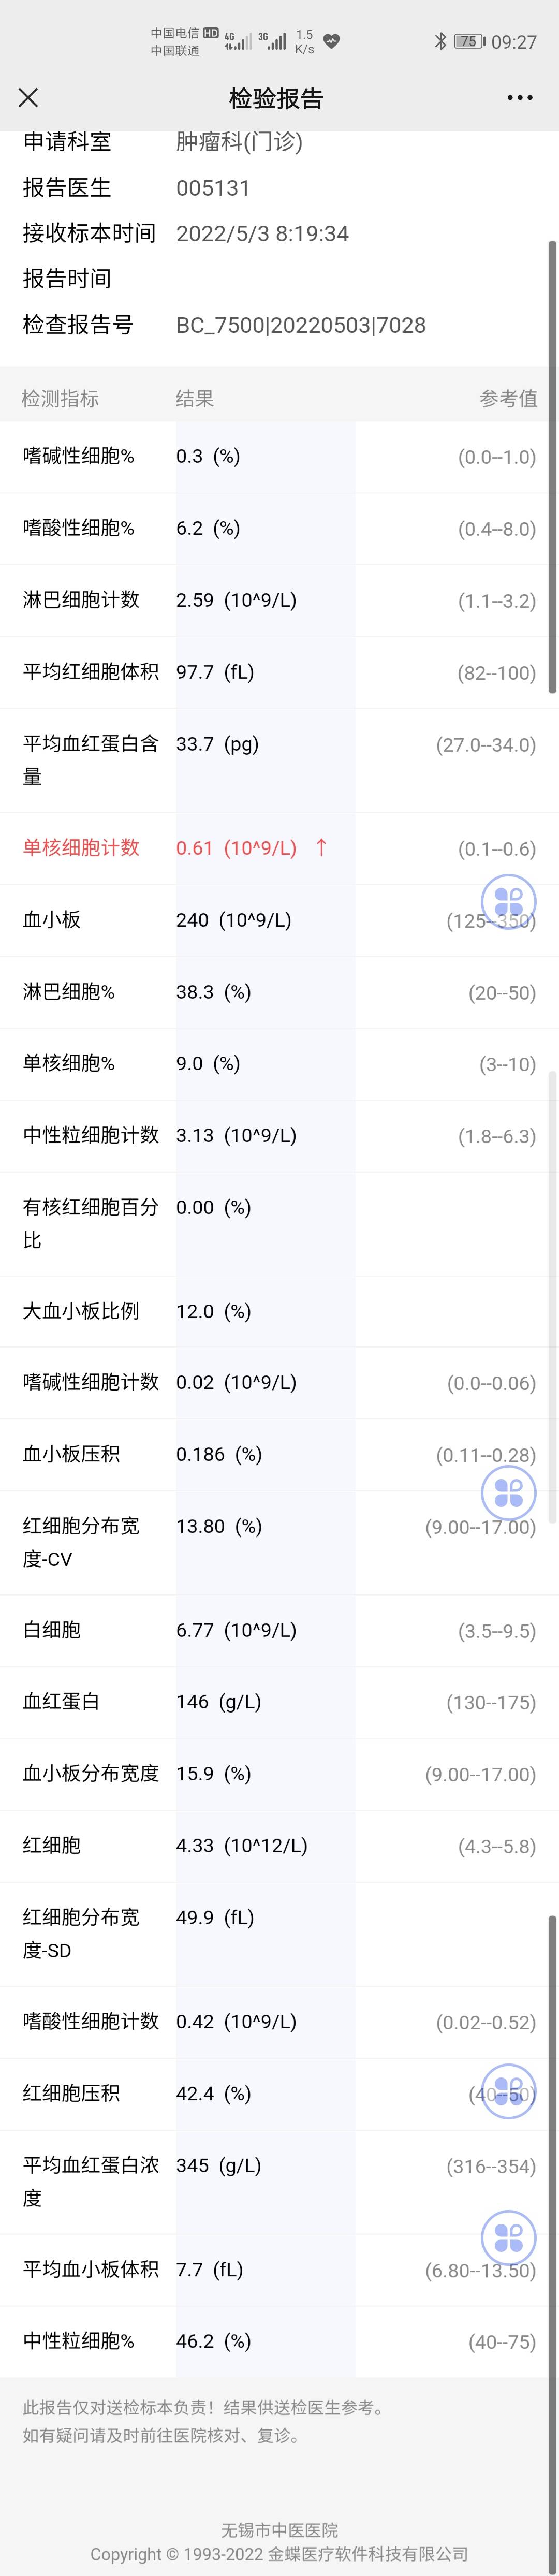Screen dimensions: 559x2576
Task: Open the more options (…) menu
Action: click(520, 97)
